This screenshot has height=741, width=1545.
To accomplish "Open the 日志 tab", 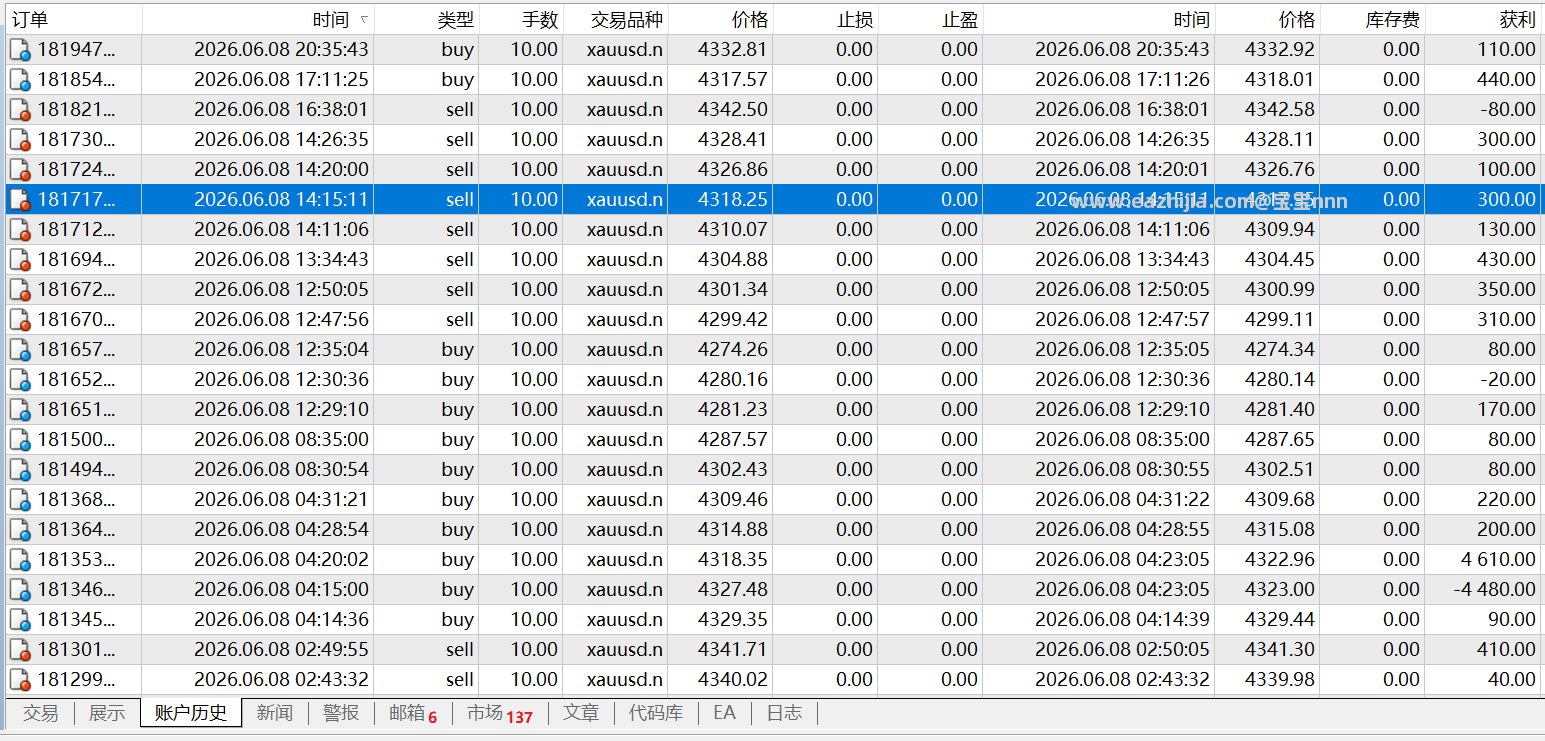I will [x=784, y=713].
